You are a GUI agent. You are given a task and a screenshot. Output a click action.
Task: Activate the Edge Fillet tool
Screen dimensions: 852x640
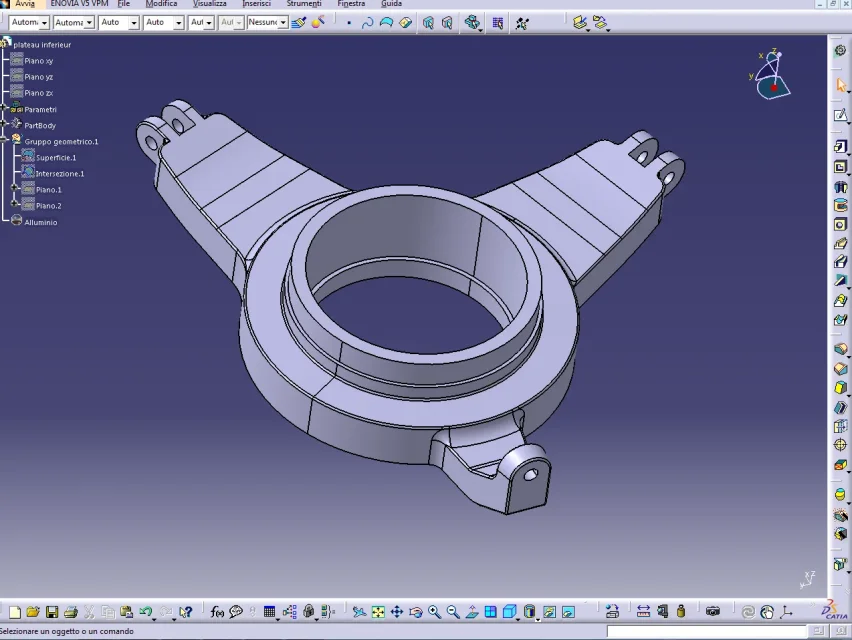[x=840, y=349]
